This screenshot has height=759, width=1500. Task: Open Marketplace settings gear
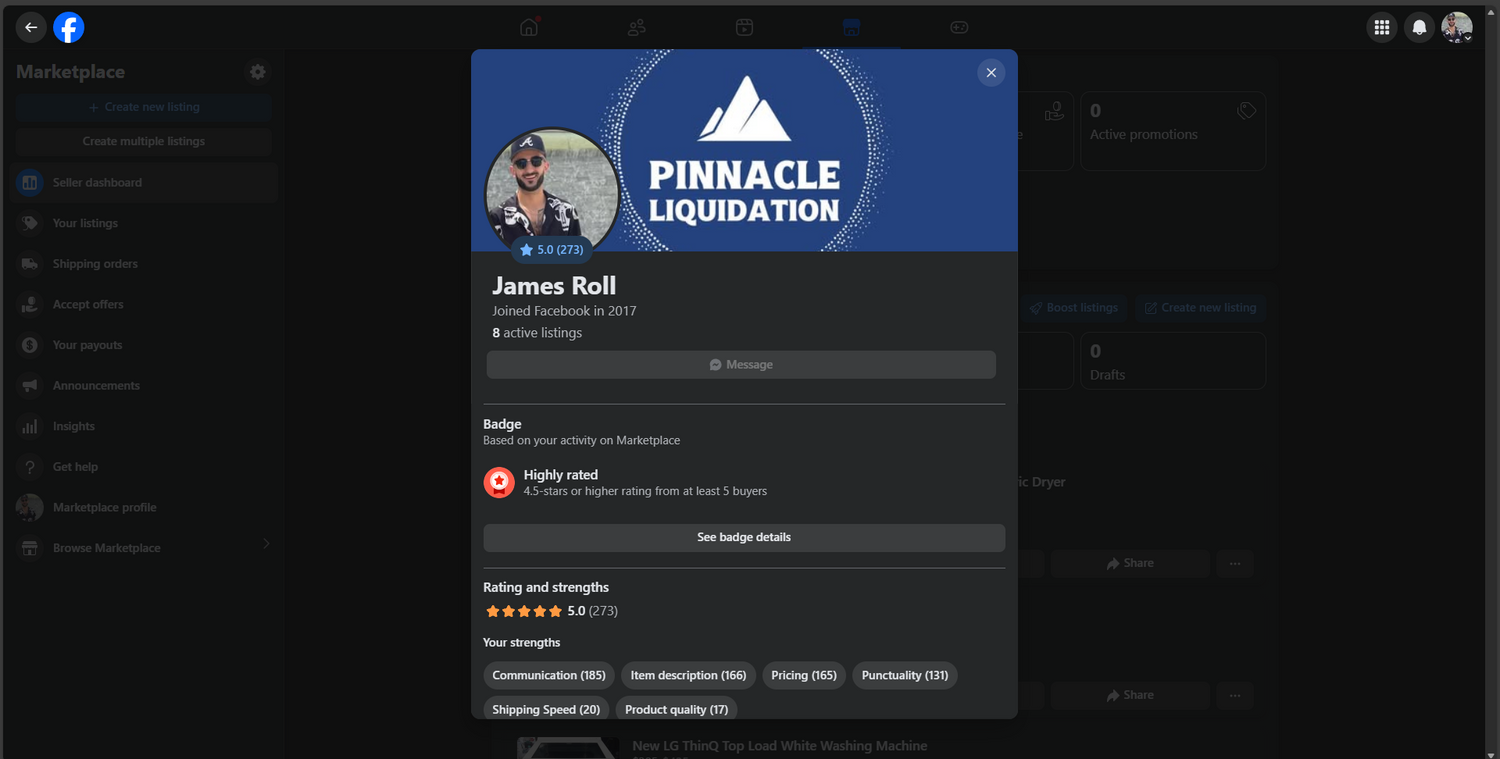pos(258,72)
